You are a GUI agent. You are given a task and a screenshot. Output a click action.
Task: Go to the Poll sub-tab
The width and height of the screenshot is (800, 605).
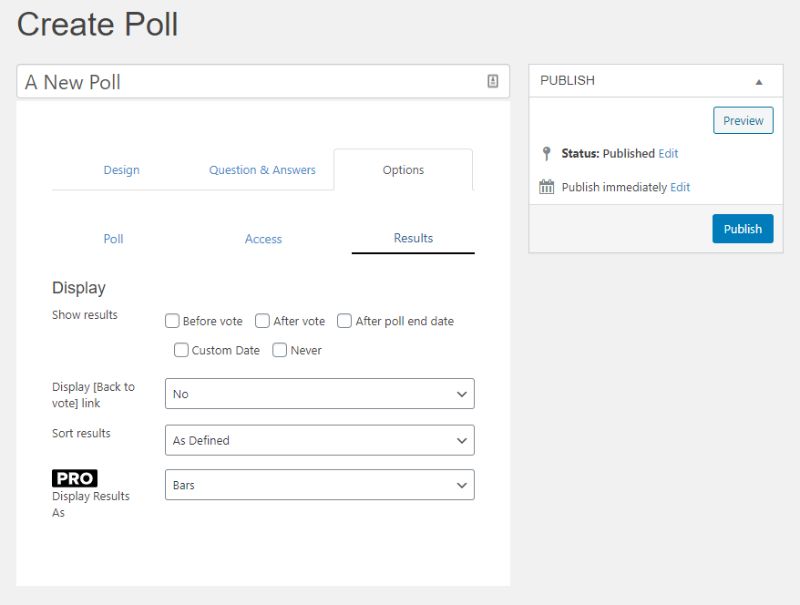click(x=113, y=239)
